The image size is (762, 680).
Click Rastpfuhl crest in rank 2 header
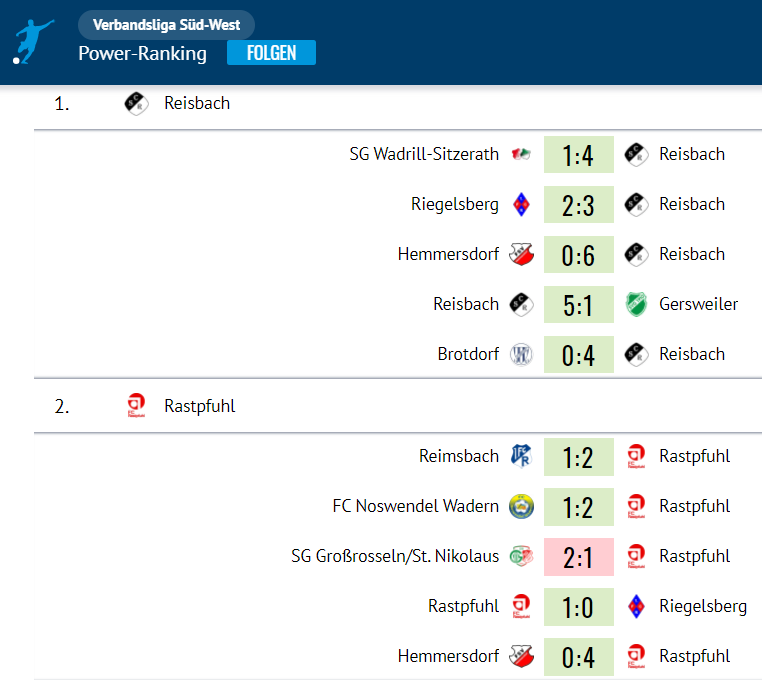(x=136, y=405)
